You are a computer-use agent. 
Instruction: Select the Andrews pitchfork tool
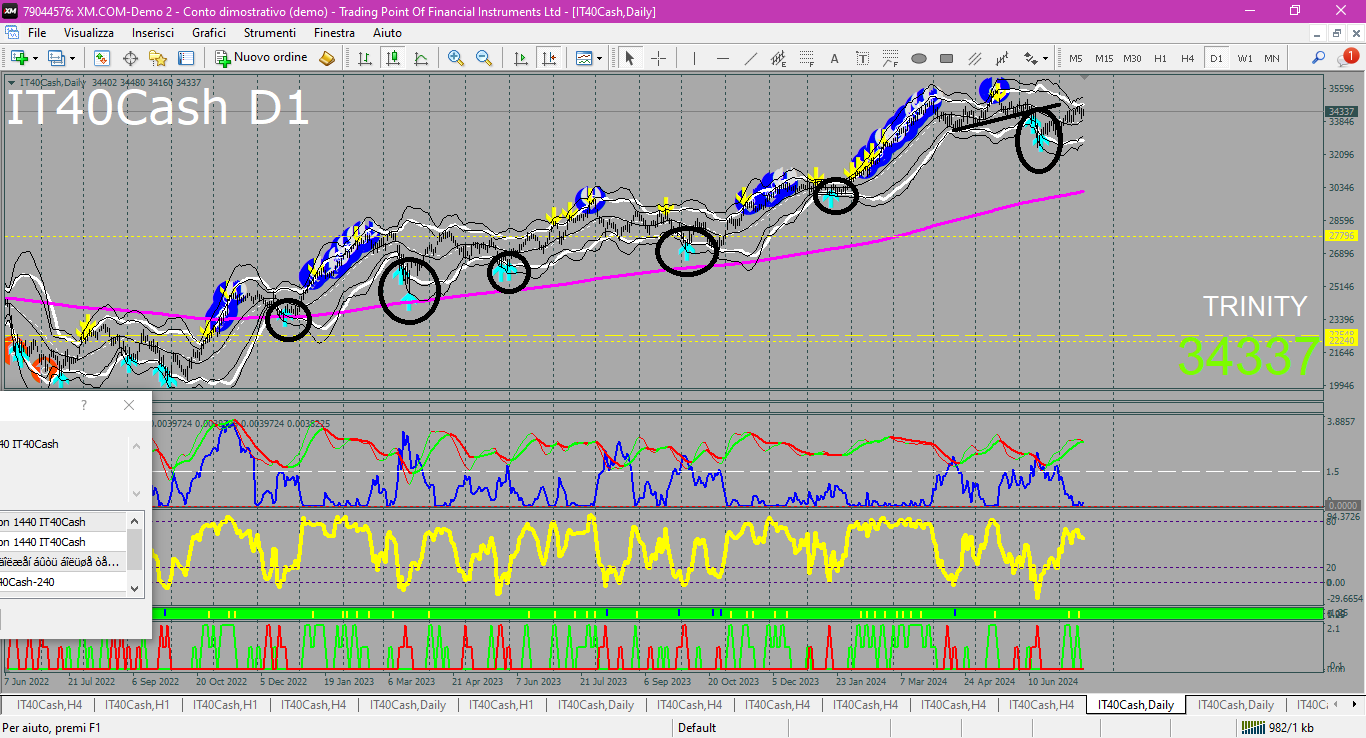click(x=1002, y=58)
